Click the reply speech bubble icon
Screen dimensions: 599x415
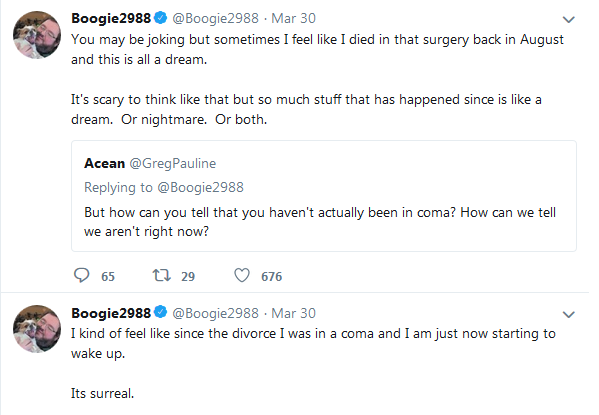click(x=81, y=276)
